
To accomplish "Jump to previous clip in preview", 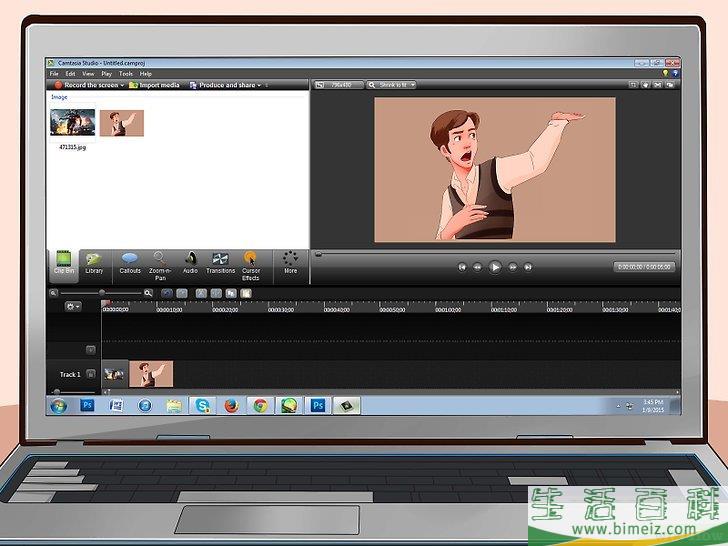I will (462, 267).
